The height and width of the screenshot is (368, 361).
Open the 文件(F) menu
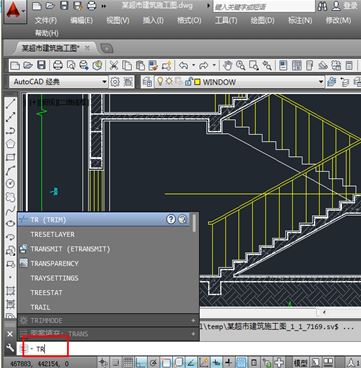(46, 20)
